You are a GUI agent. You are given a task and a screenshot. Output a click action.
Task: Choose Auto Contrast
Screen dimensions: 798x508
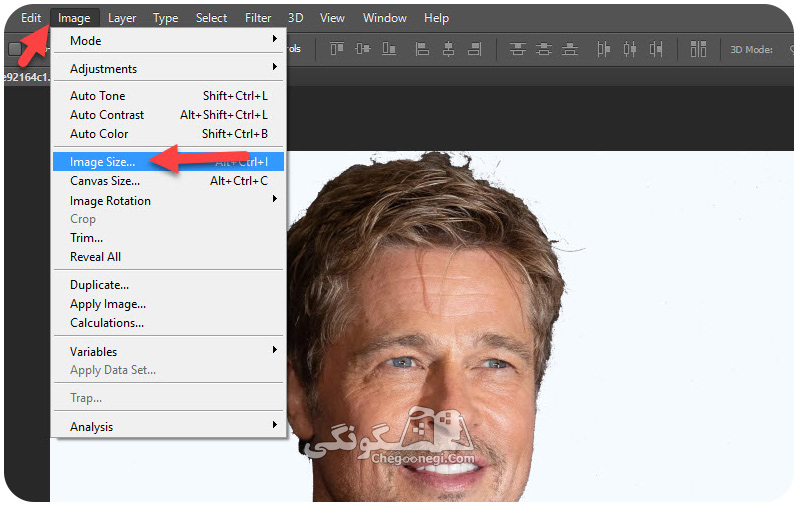click(x=168, y=115)
